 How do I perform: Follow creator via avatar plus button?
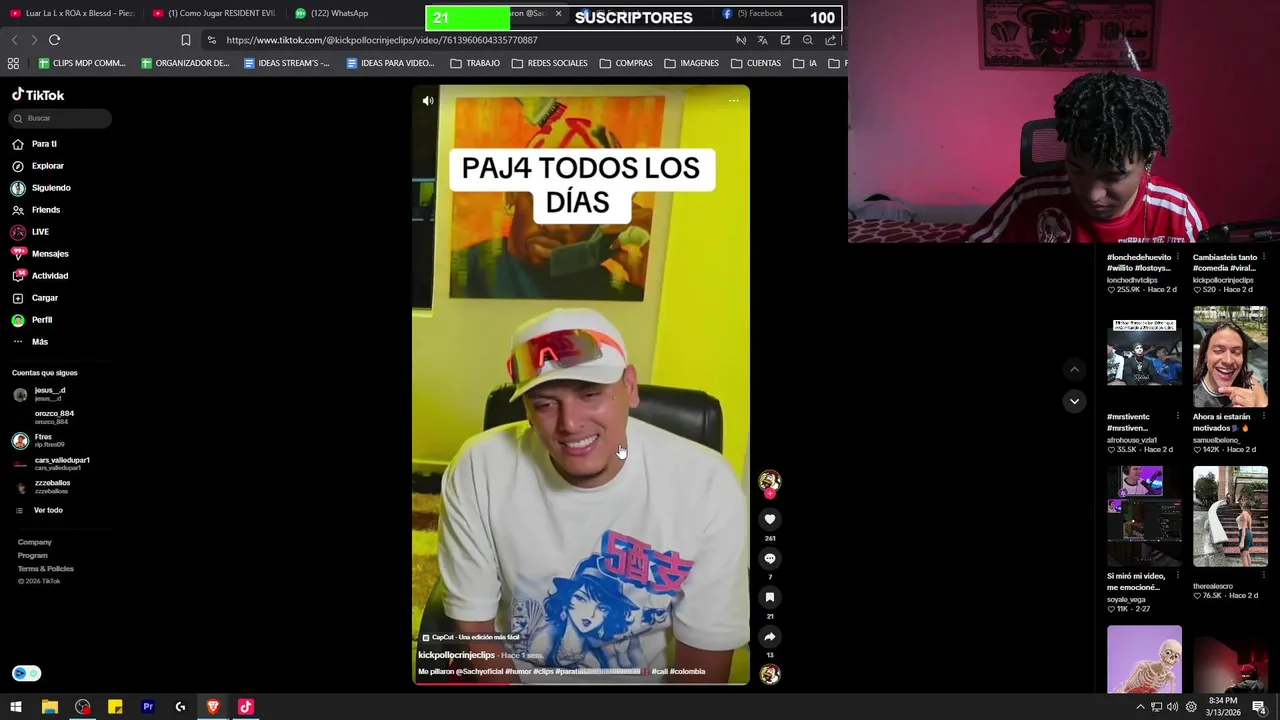pos(769,493)
